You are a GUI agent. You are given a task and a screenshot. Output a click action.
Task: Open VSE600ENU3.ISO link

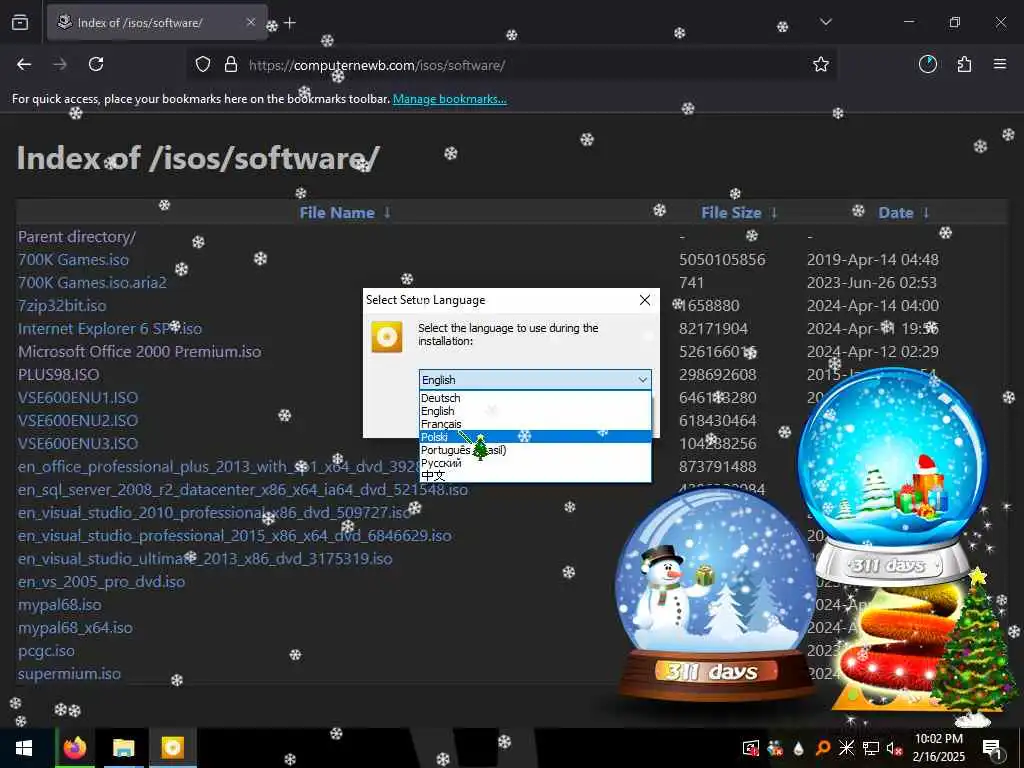(x=78, y=443)
